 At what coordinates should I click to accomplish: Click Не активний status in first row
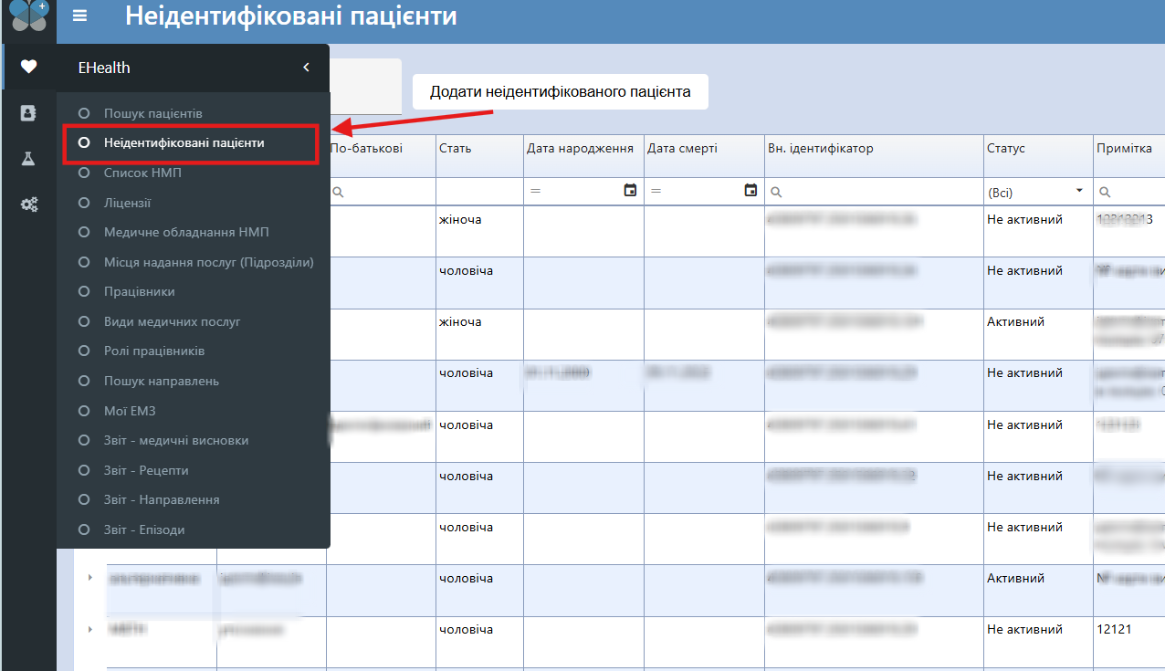coord(1025,219)
